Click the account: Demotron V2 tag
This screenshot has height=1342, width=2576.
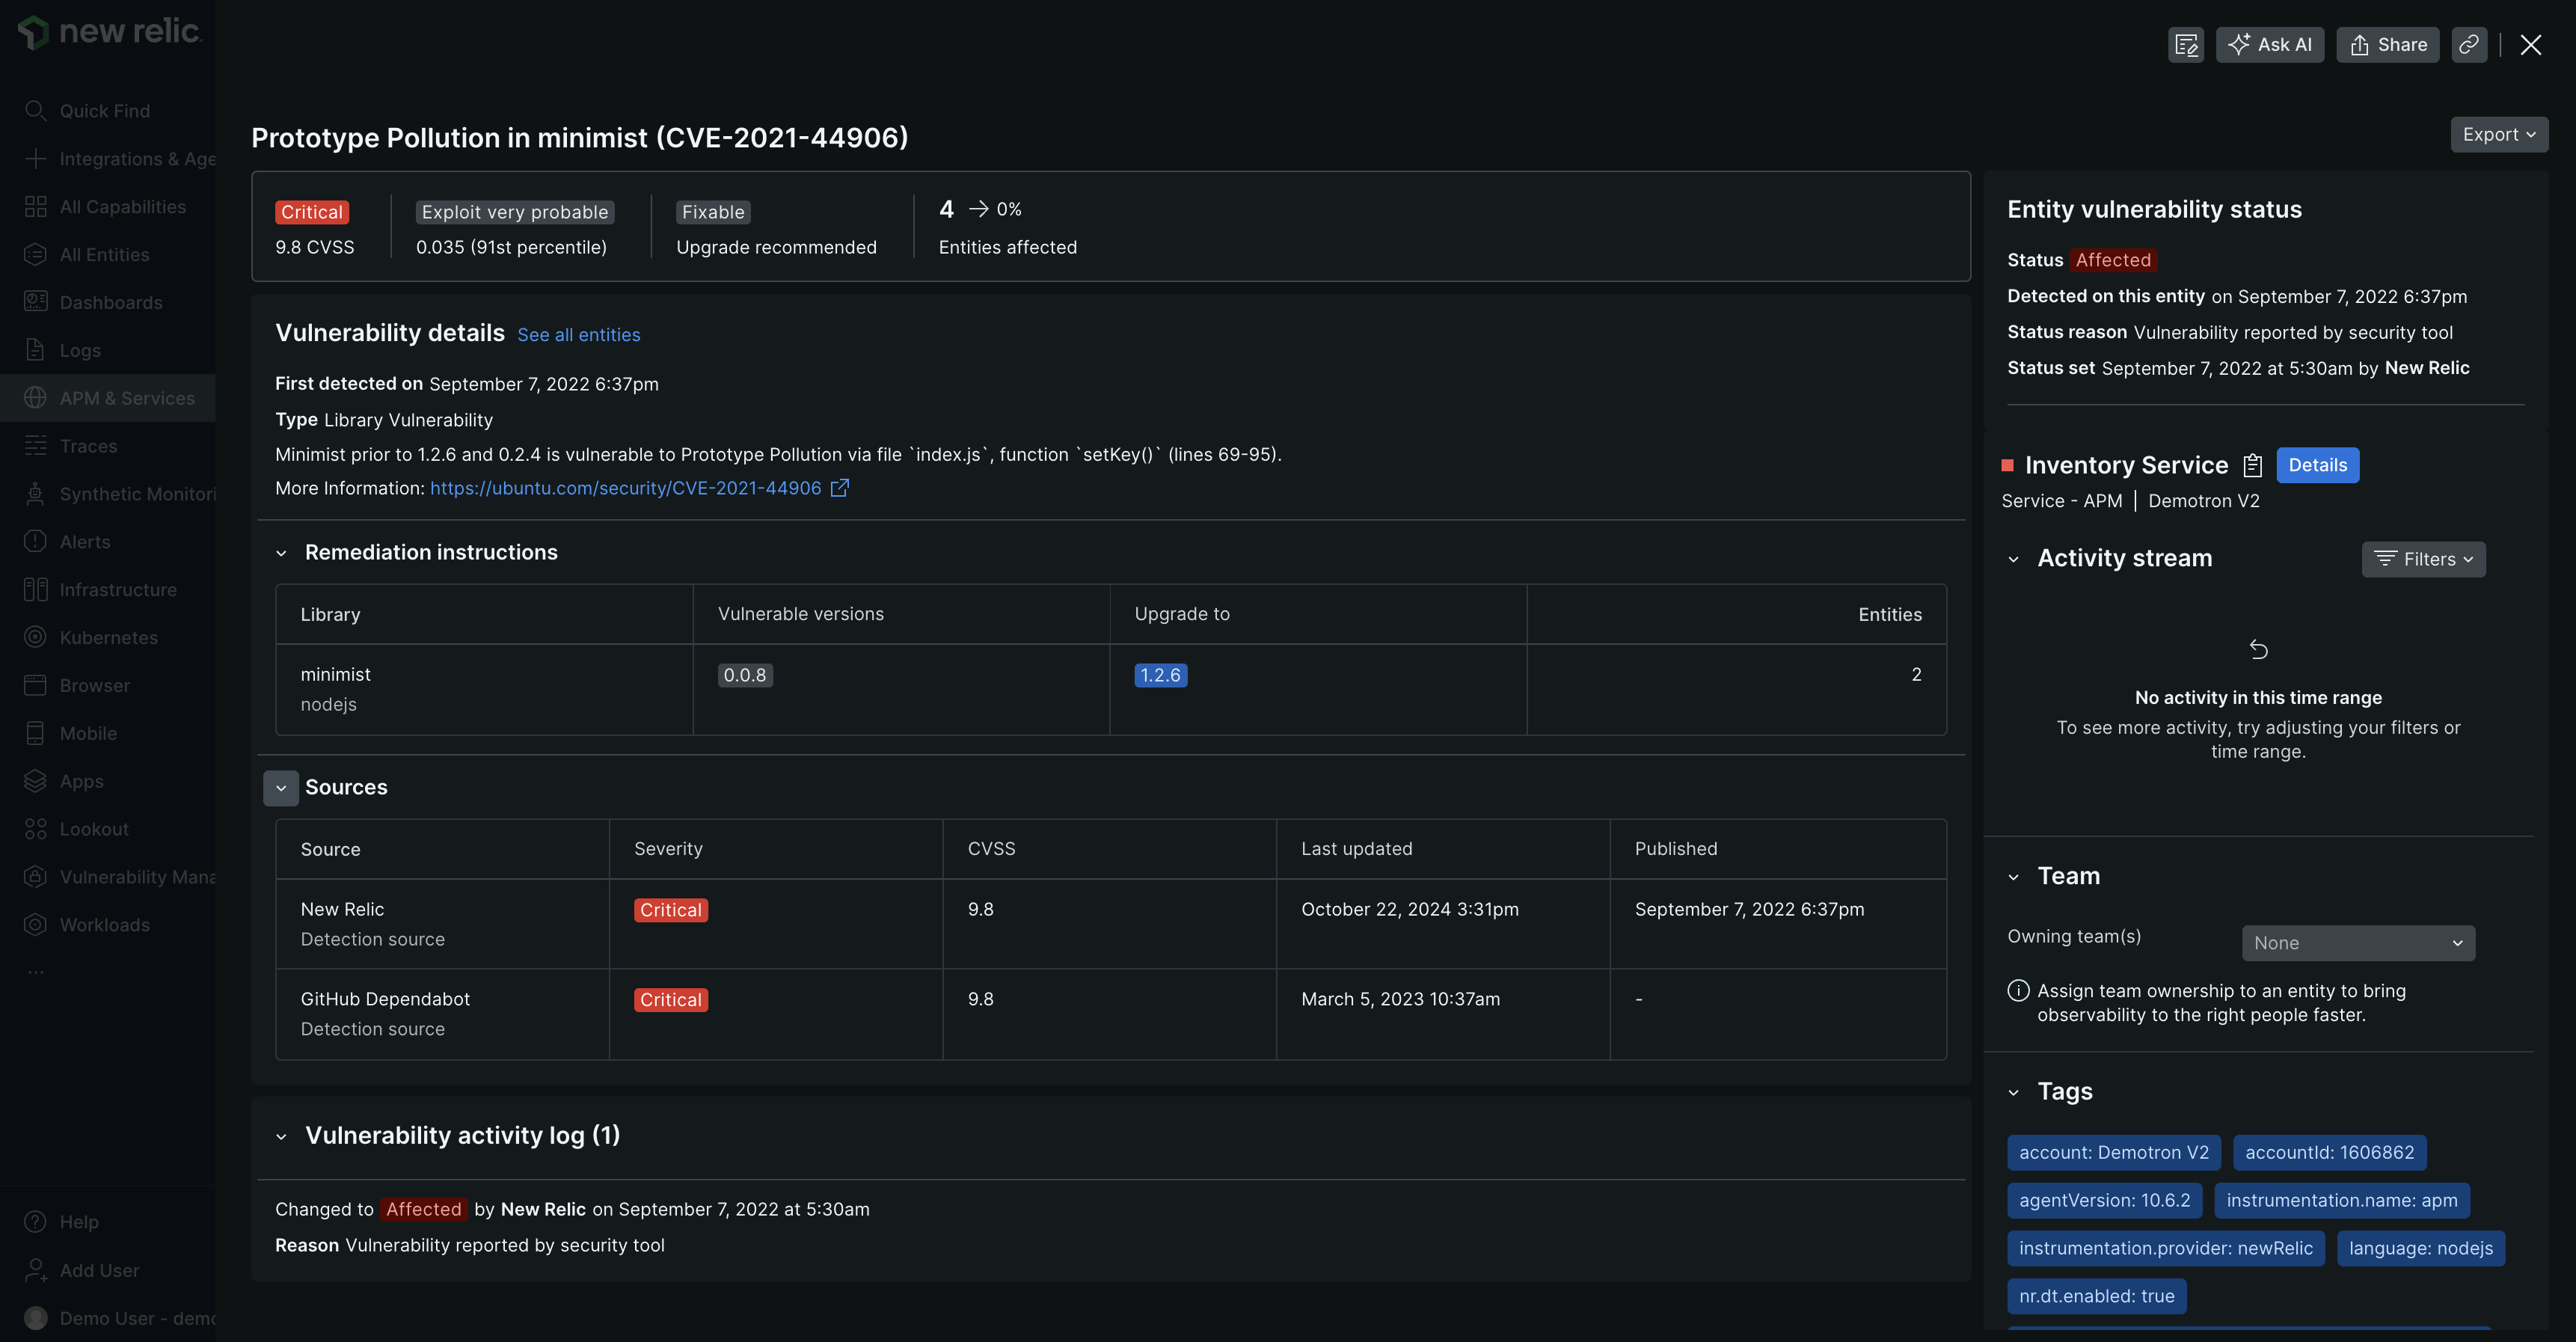click(x=2113, y=1153)
